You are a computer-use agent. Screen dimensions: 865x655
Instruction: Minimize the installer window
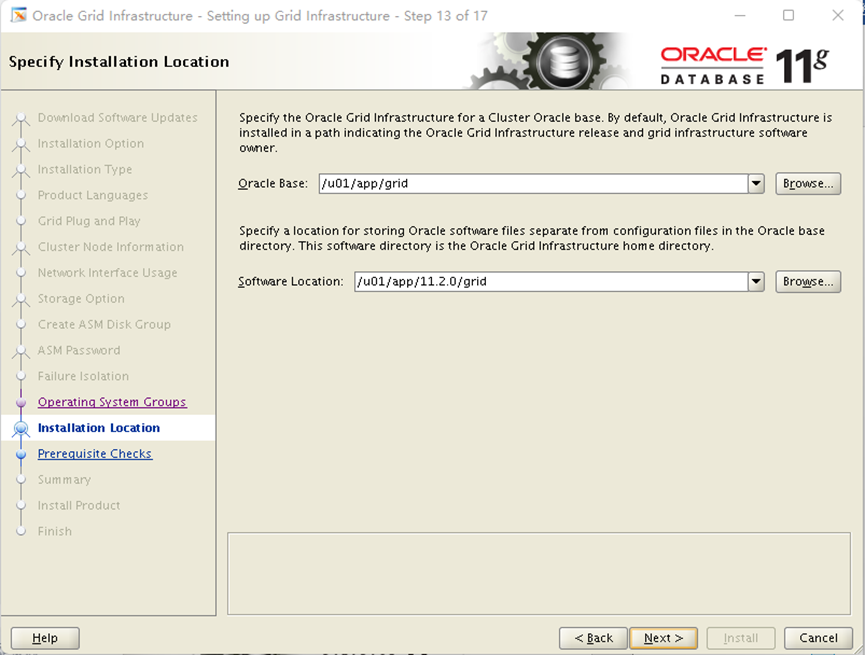coord(740,15)
